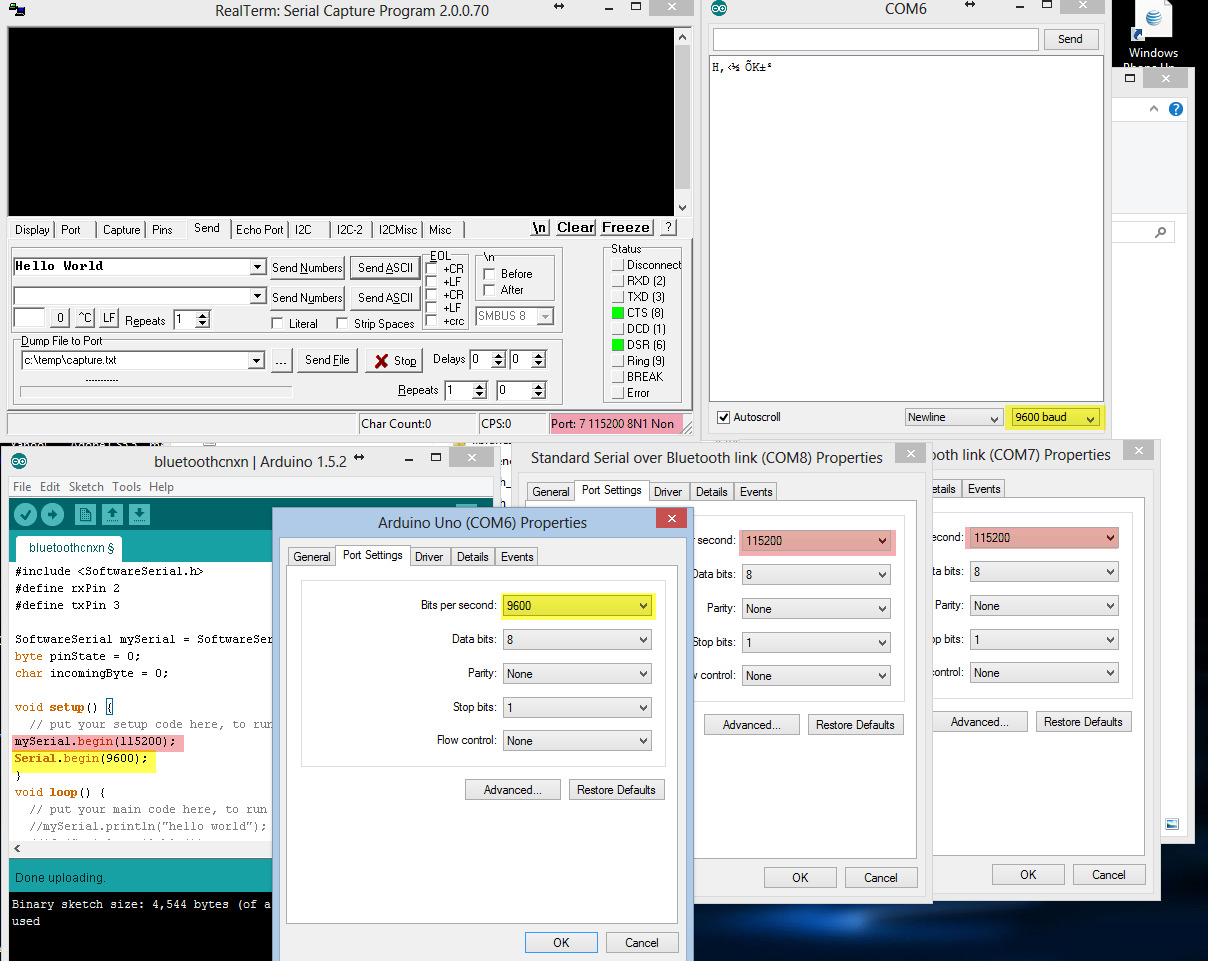Click the red X Stop button in RealTerm
The width and height of the screenshot is (1208, 961).
coord(394,360)
